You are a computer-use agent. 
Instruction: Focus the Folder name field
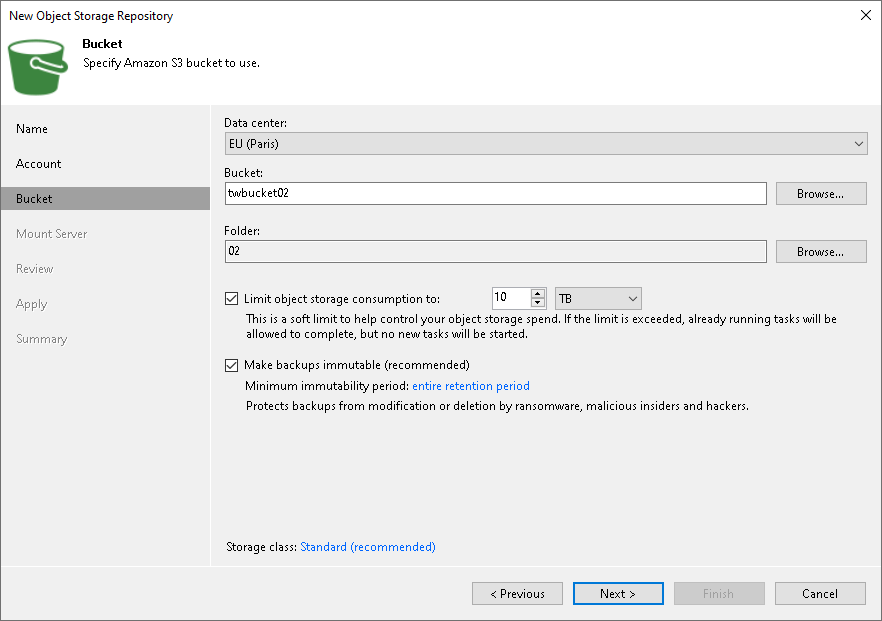click(x=496, y=251)
